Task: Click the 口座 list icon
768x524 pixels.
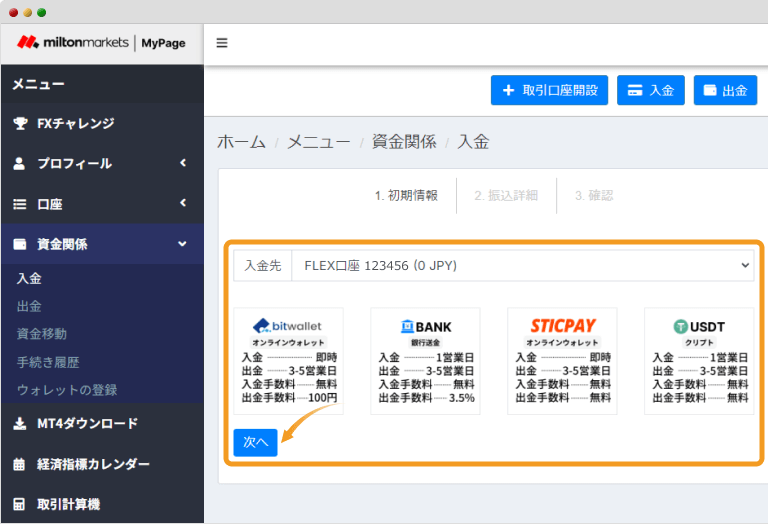Action: coord(20,204)
